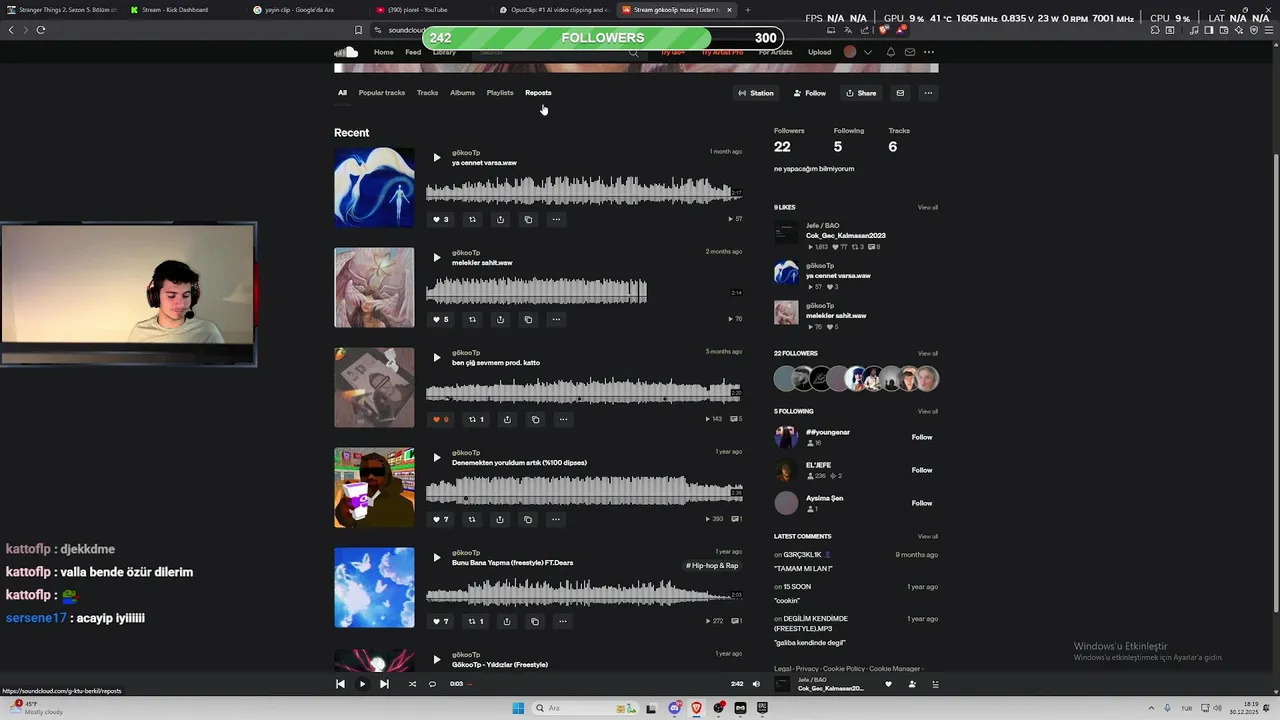Play 'Bunu Bana Yapma (freestyle)' track
Screen dimensions: 1280x720
(x=436, y=557)
